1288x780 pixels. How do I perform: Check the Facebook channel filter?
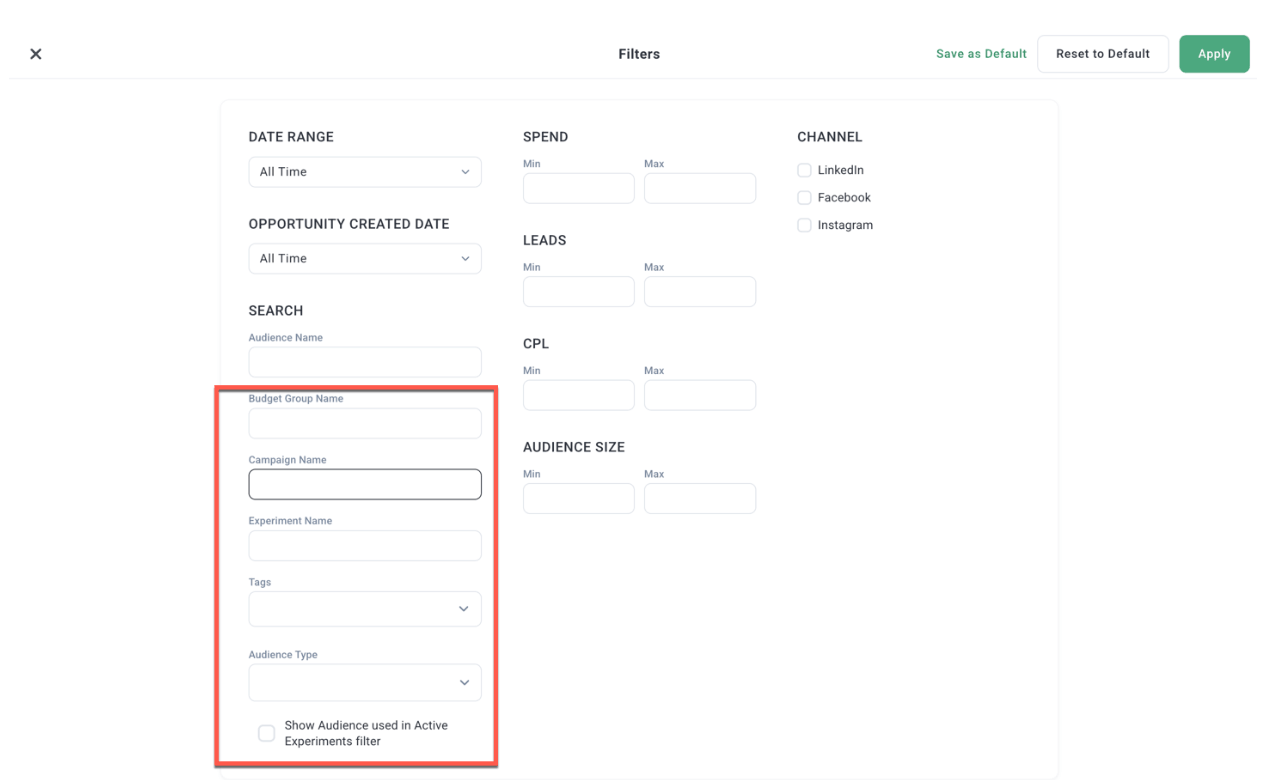click(804, 197)
